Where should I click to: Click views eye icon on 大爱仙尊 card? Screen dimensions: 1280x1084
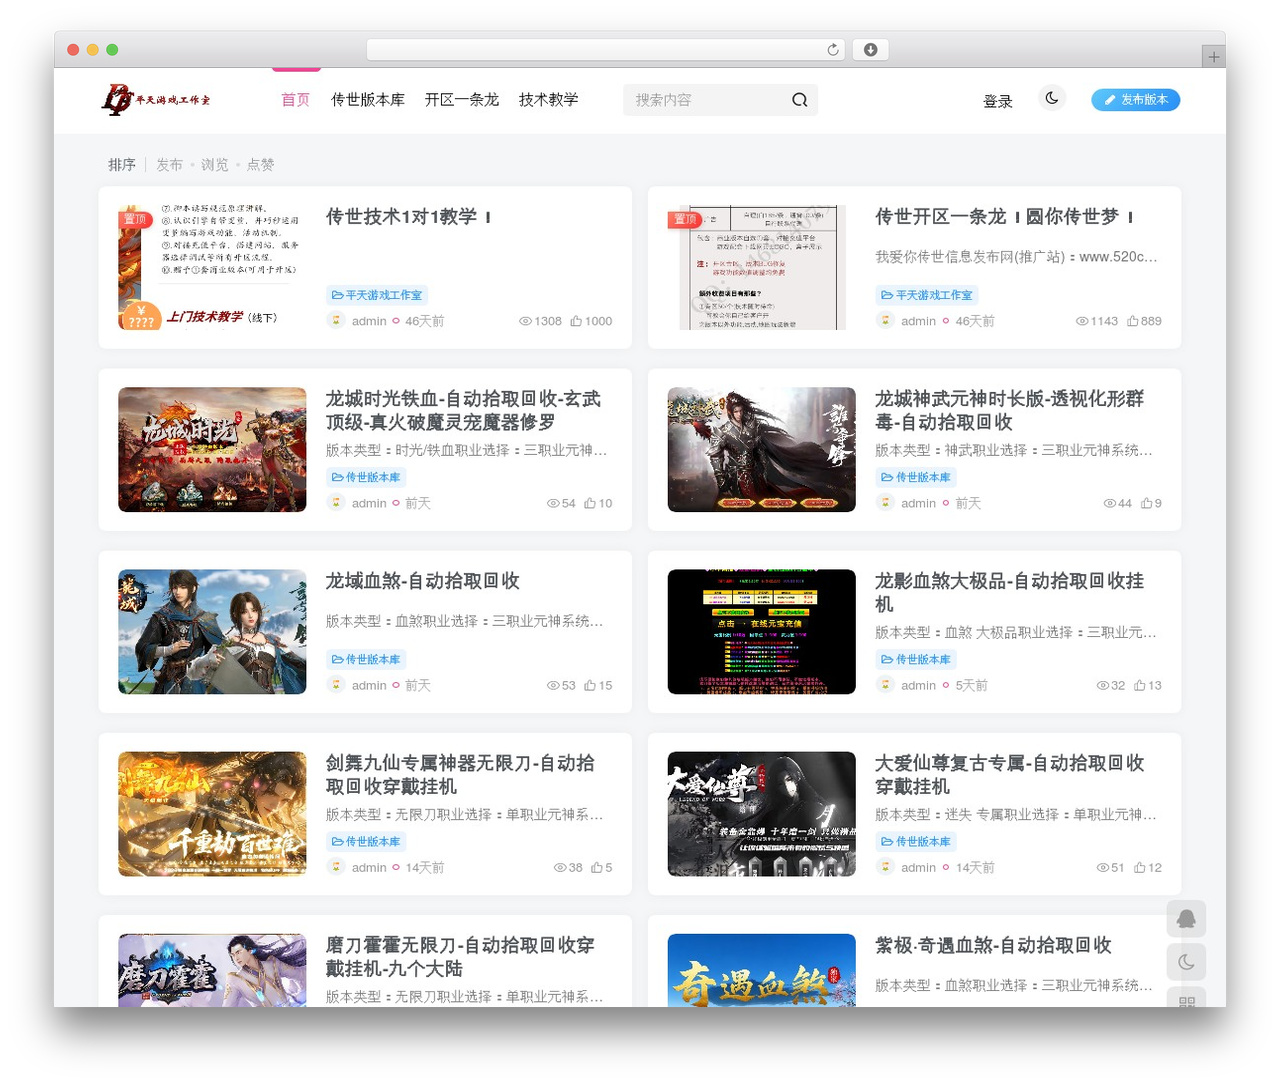click(1102, 867)
